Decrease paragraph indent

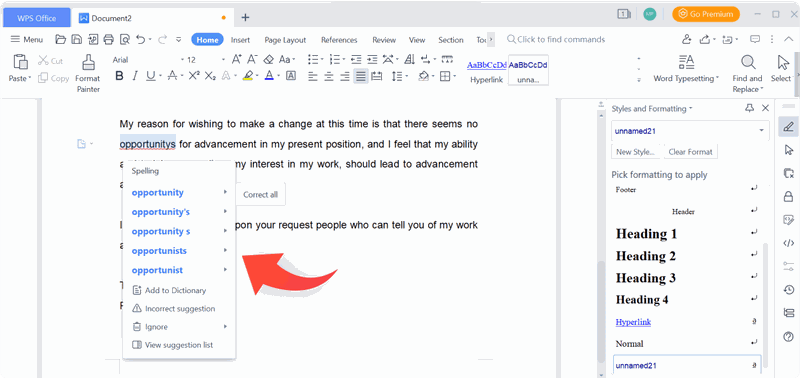(x=356, y=59)
